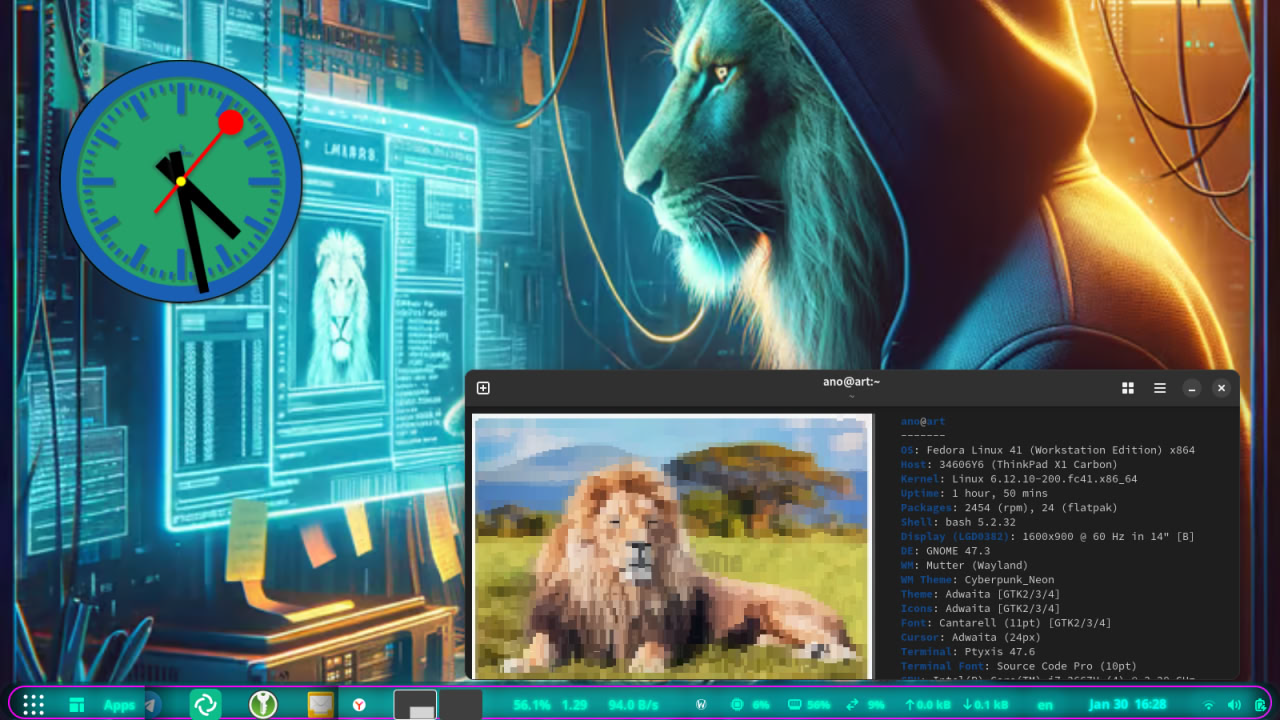Click the 94.0 B/s network rate
Image resolution: width=1280 pixels, height=720 pixels.
[633, 705]
